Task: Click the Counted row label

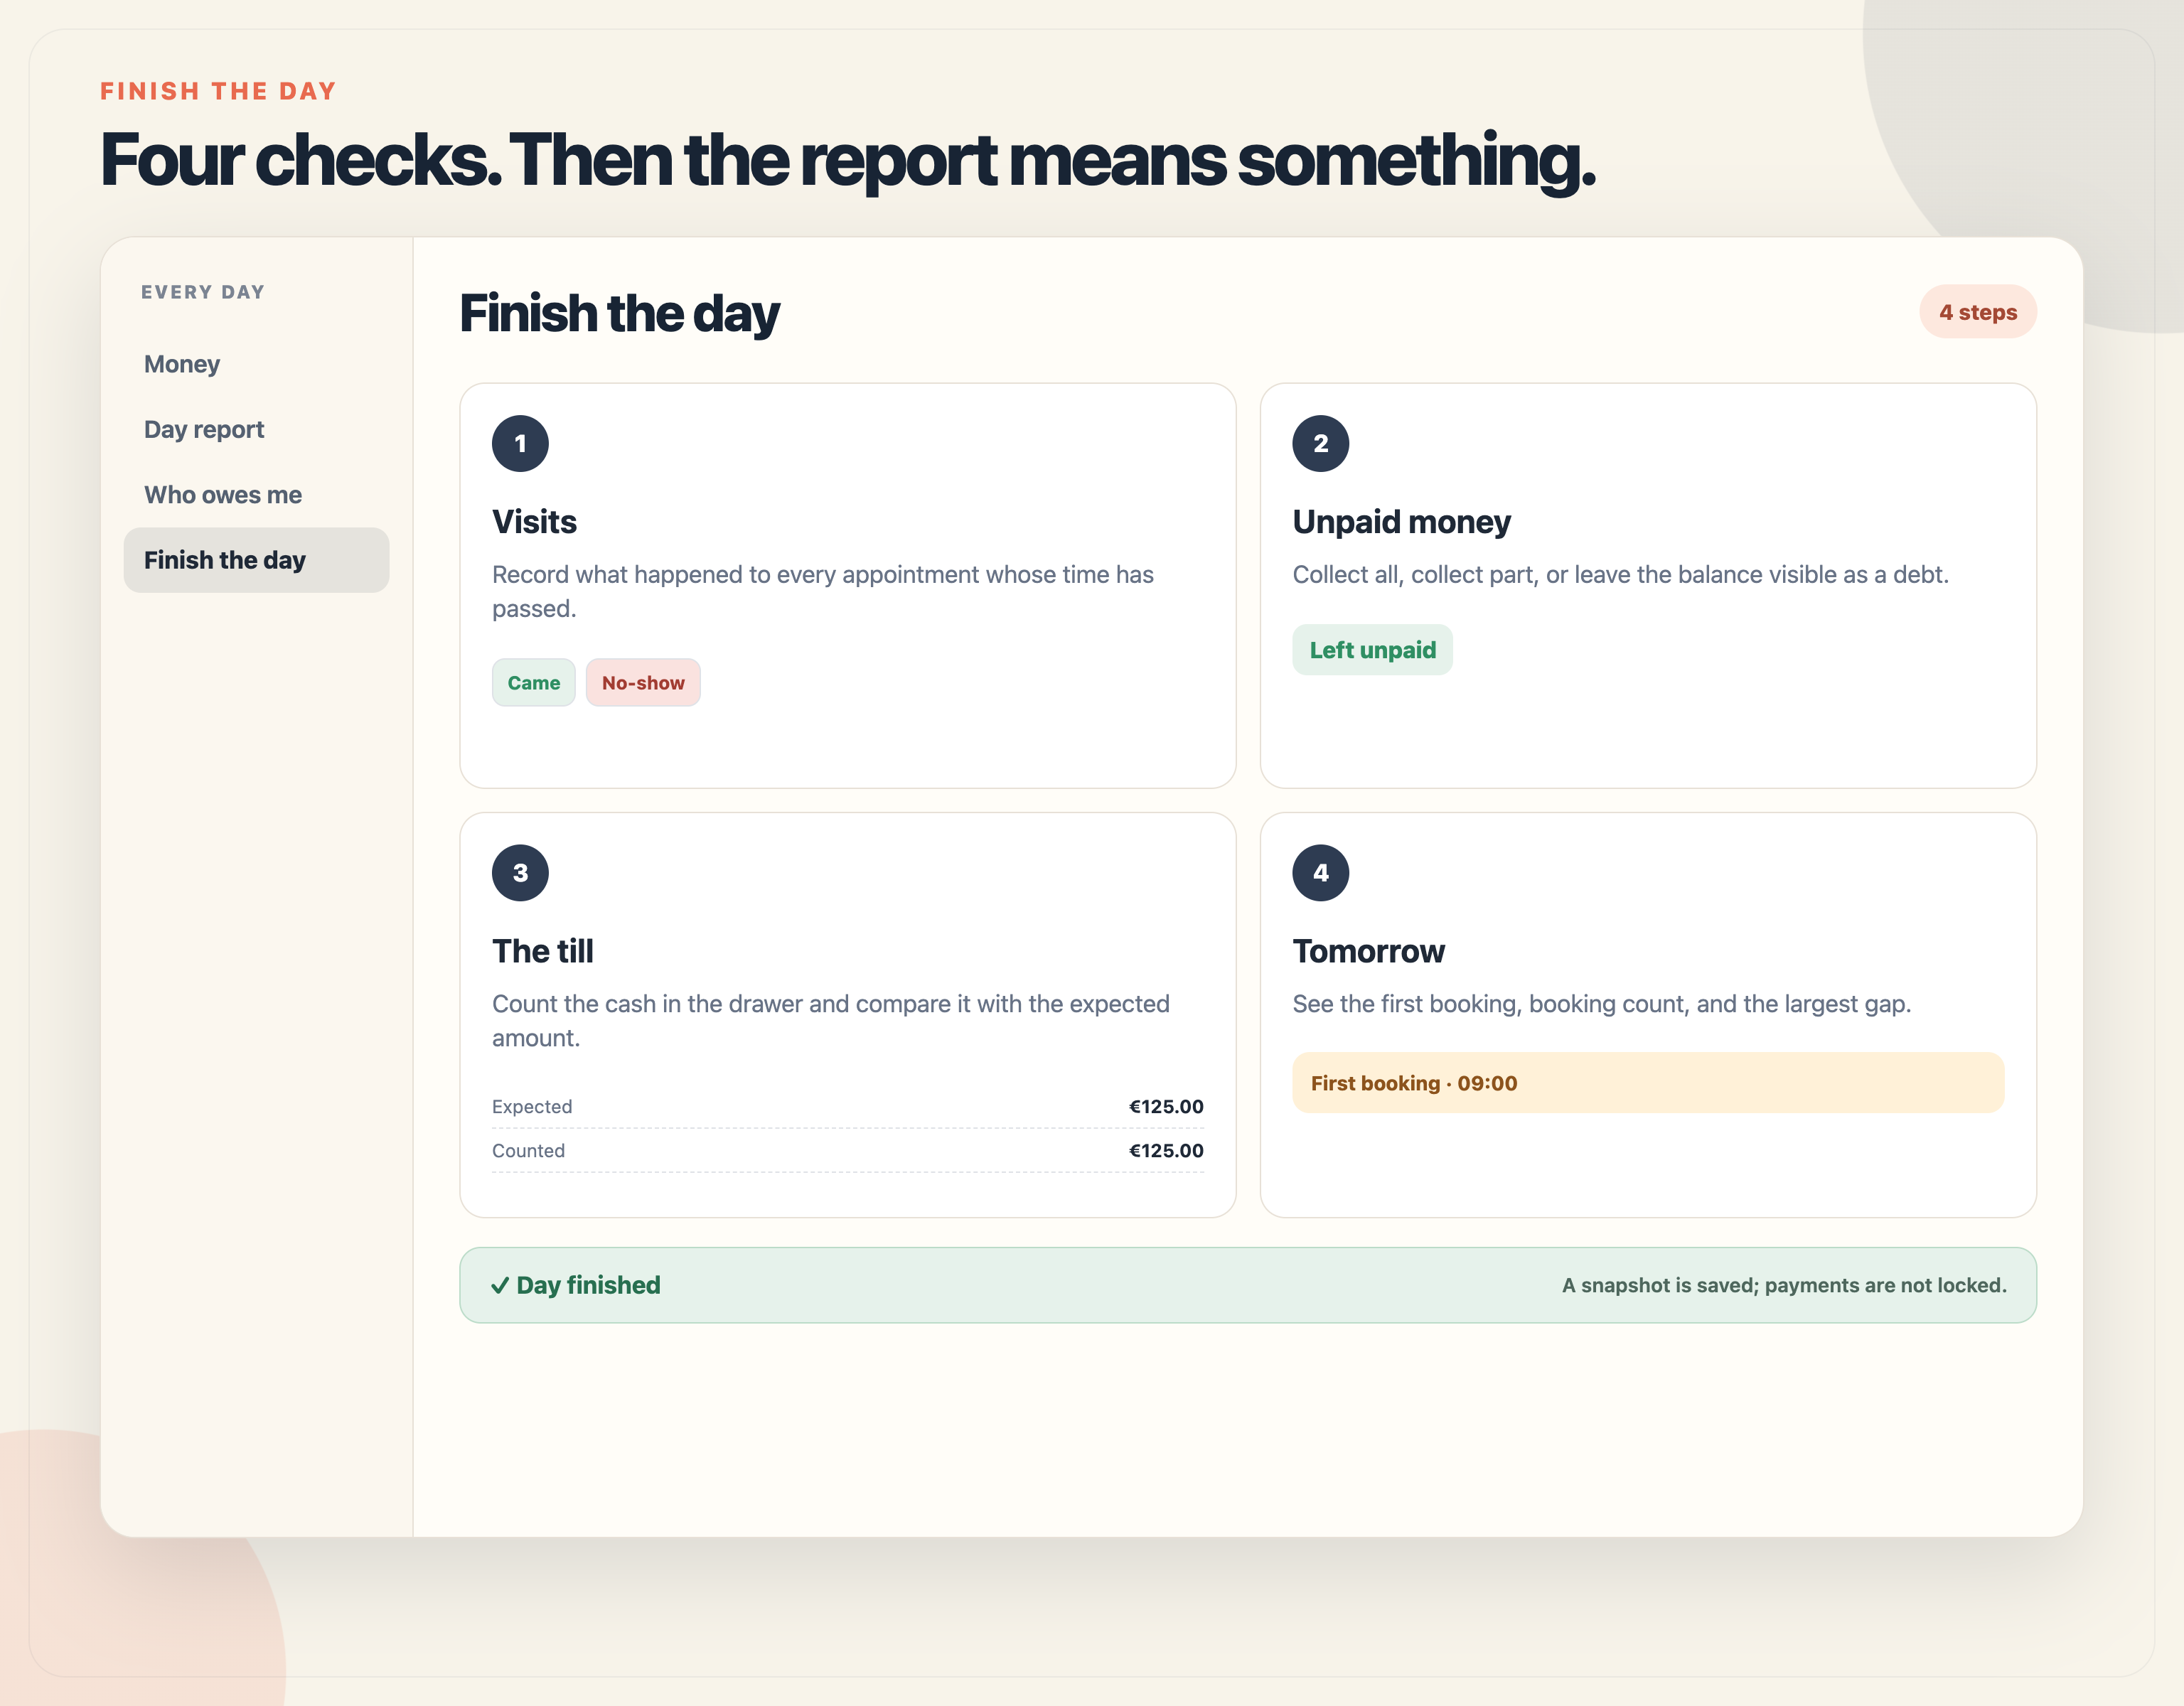Action: pyautogui.click(x=528, y=1151)
